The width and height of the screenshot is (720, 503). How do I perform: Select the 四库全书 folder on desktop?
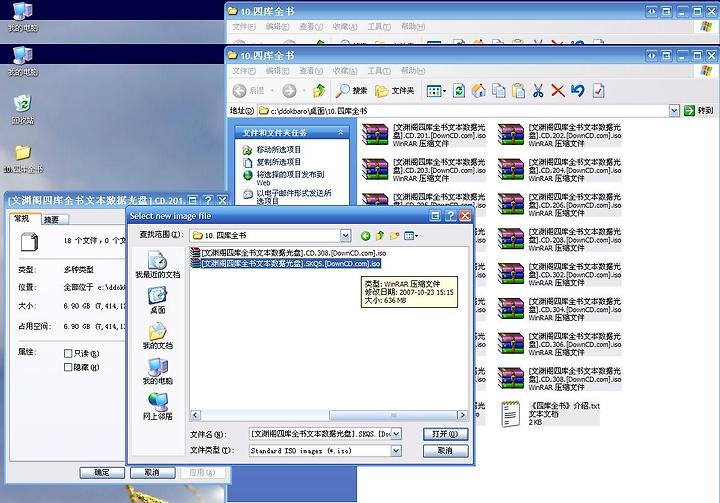pos(22,158)
